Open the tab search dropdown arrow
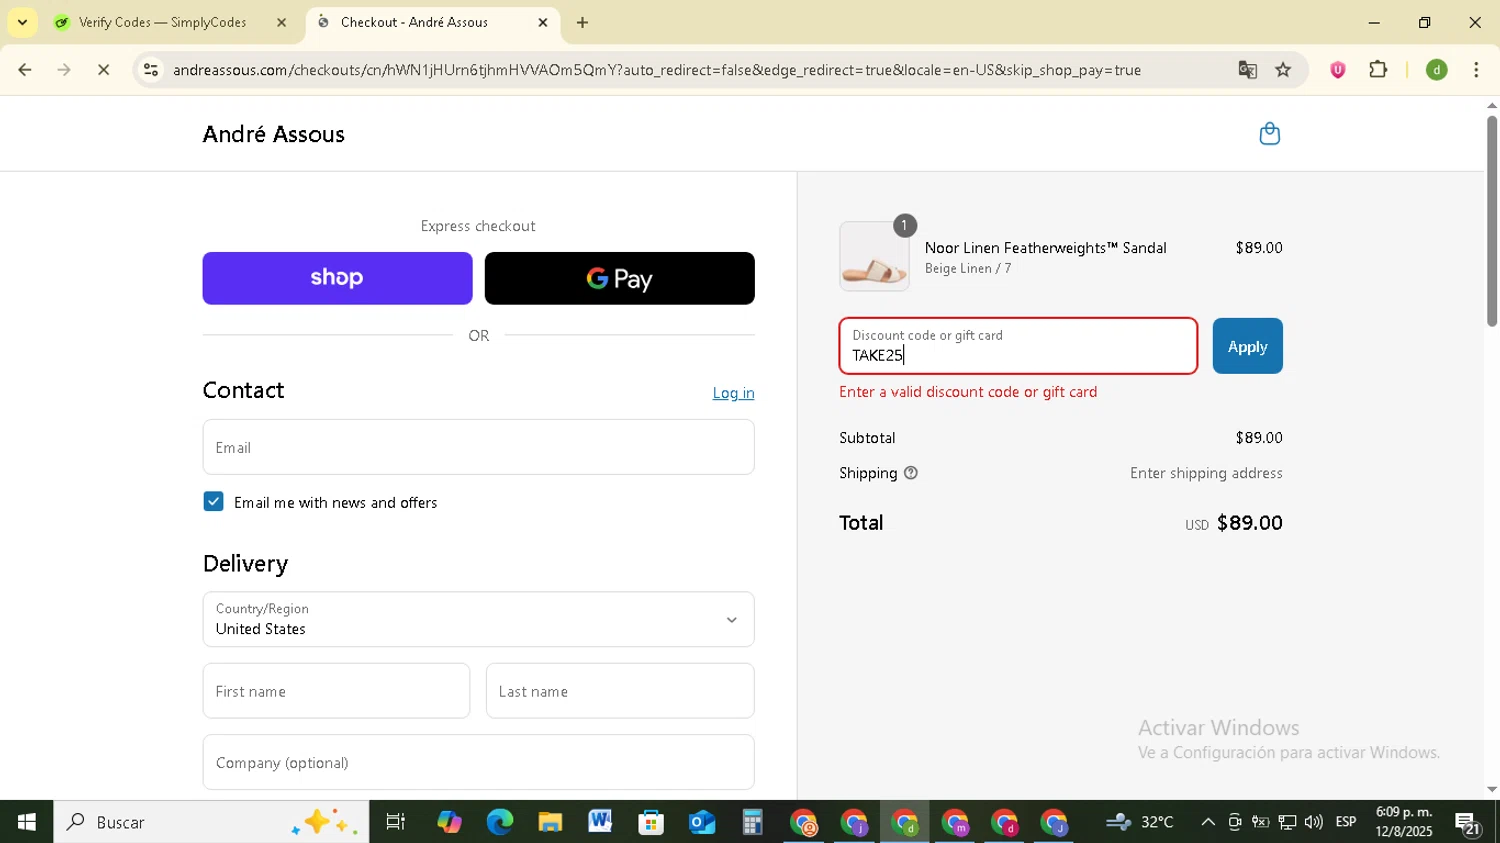The width and height of the screenshot is (1500, 843). tap(22, 22)
